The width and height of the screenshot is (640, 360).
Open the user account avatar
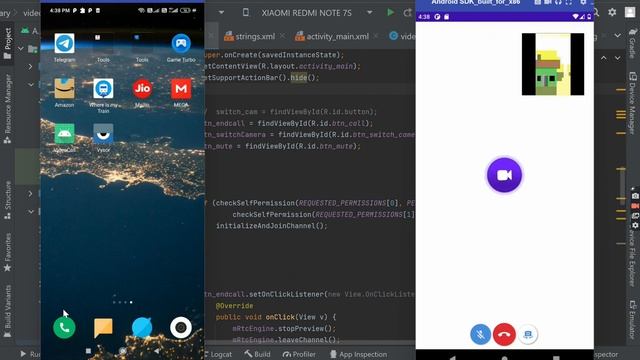630,12
